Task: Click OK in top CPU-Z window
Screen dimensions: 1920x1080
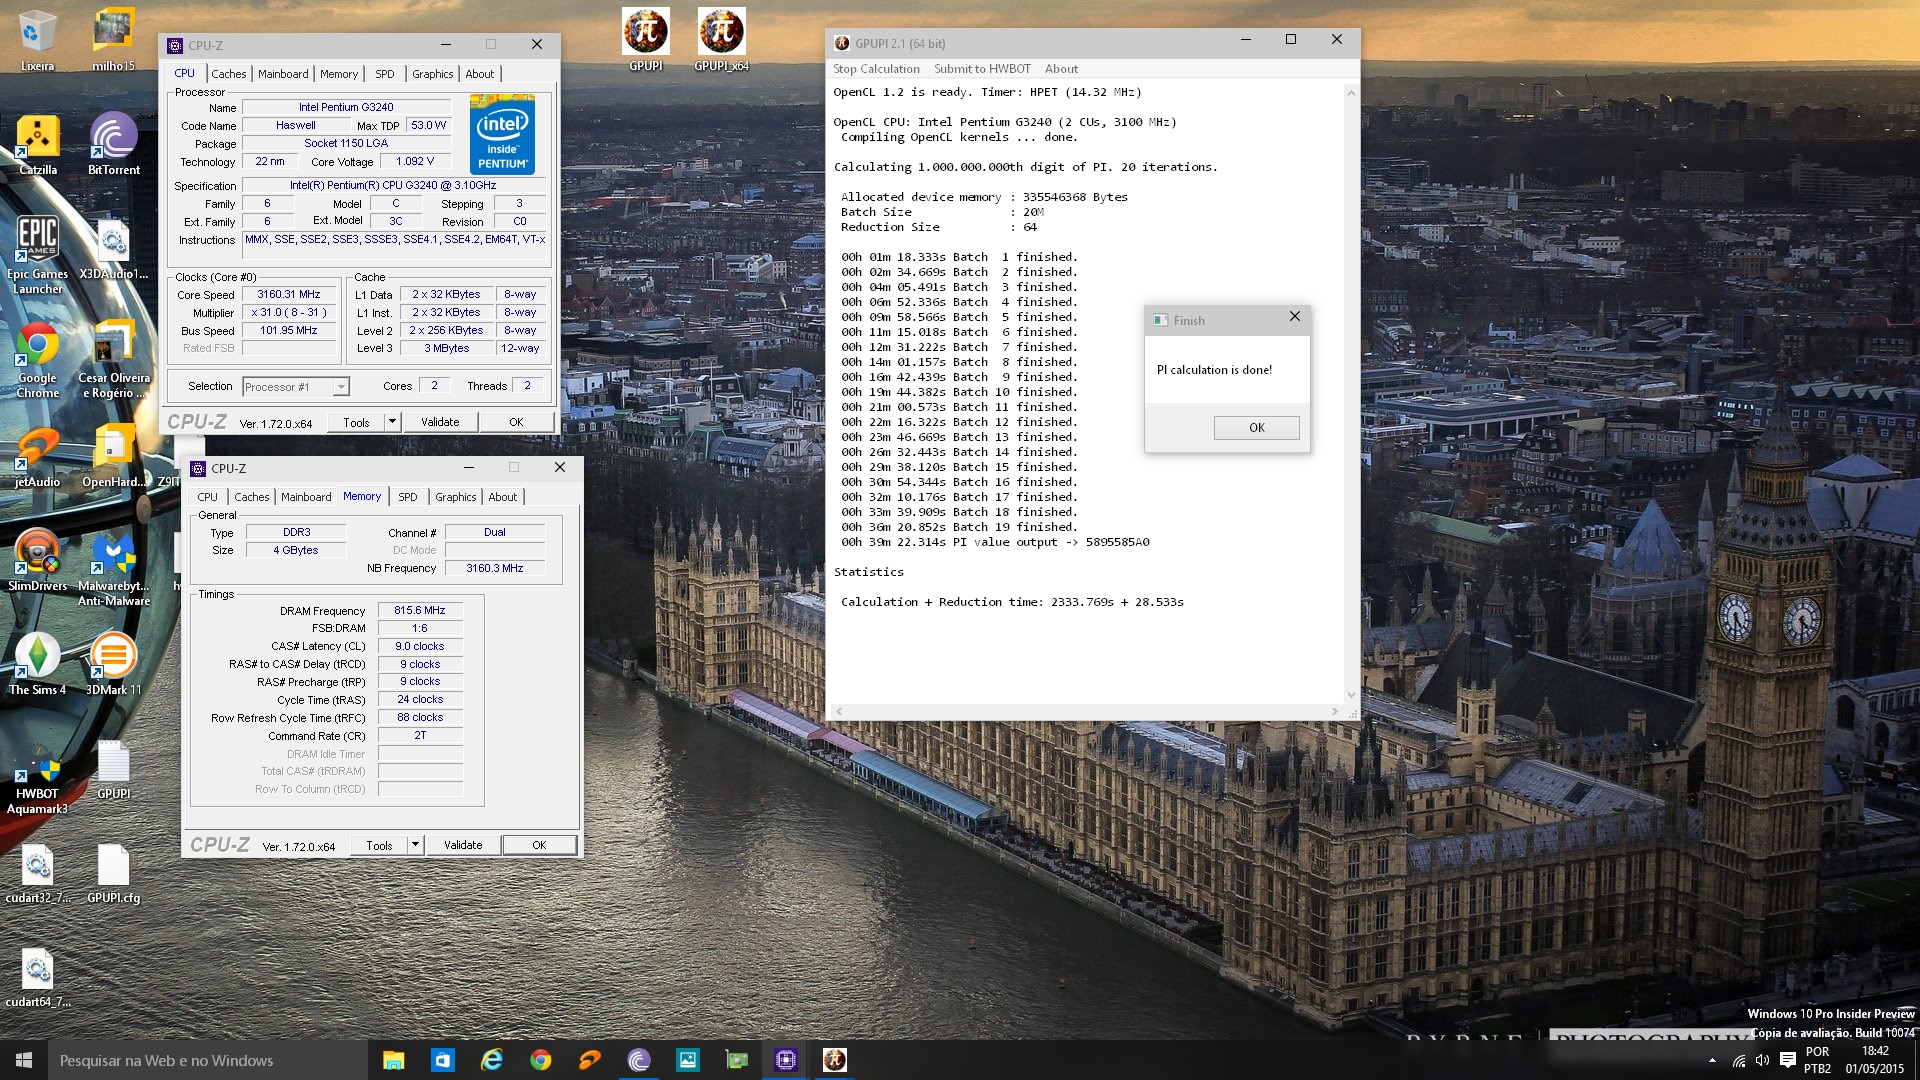Action: click(516, 422)
